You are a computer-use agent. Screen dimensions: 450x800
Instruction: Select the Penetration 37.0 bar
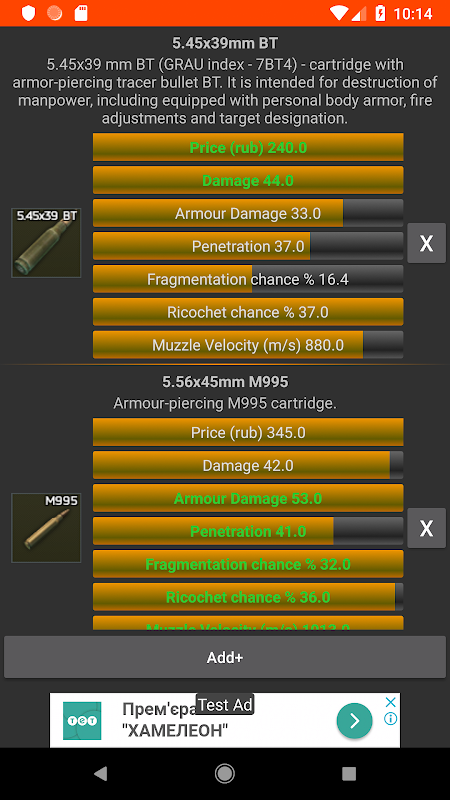pos(248,246)
